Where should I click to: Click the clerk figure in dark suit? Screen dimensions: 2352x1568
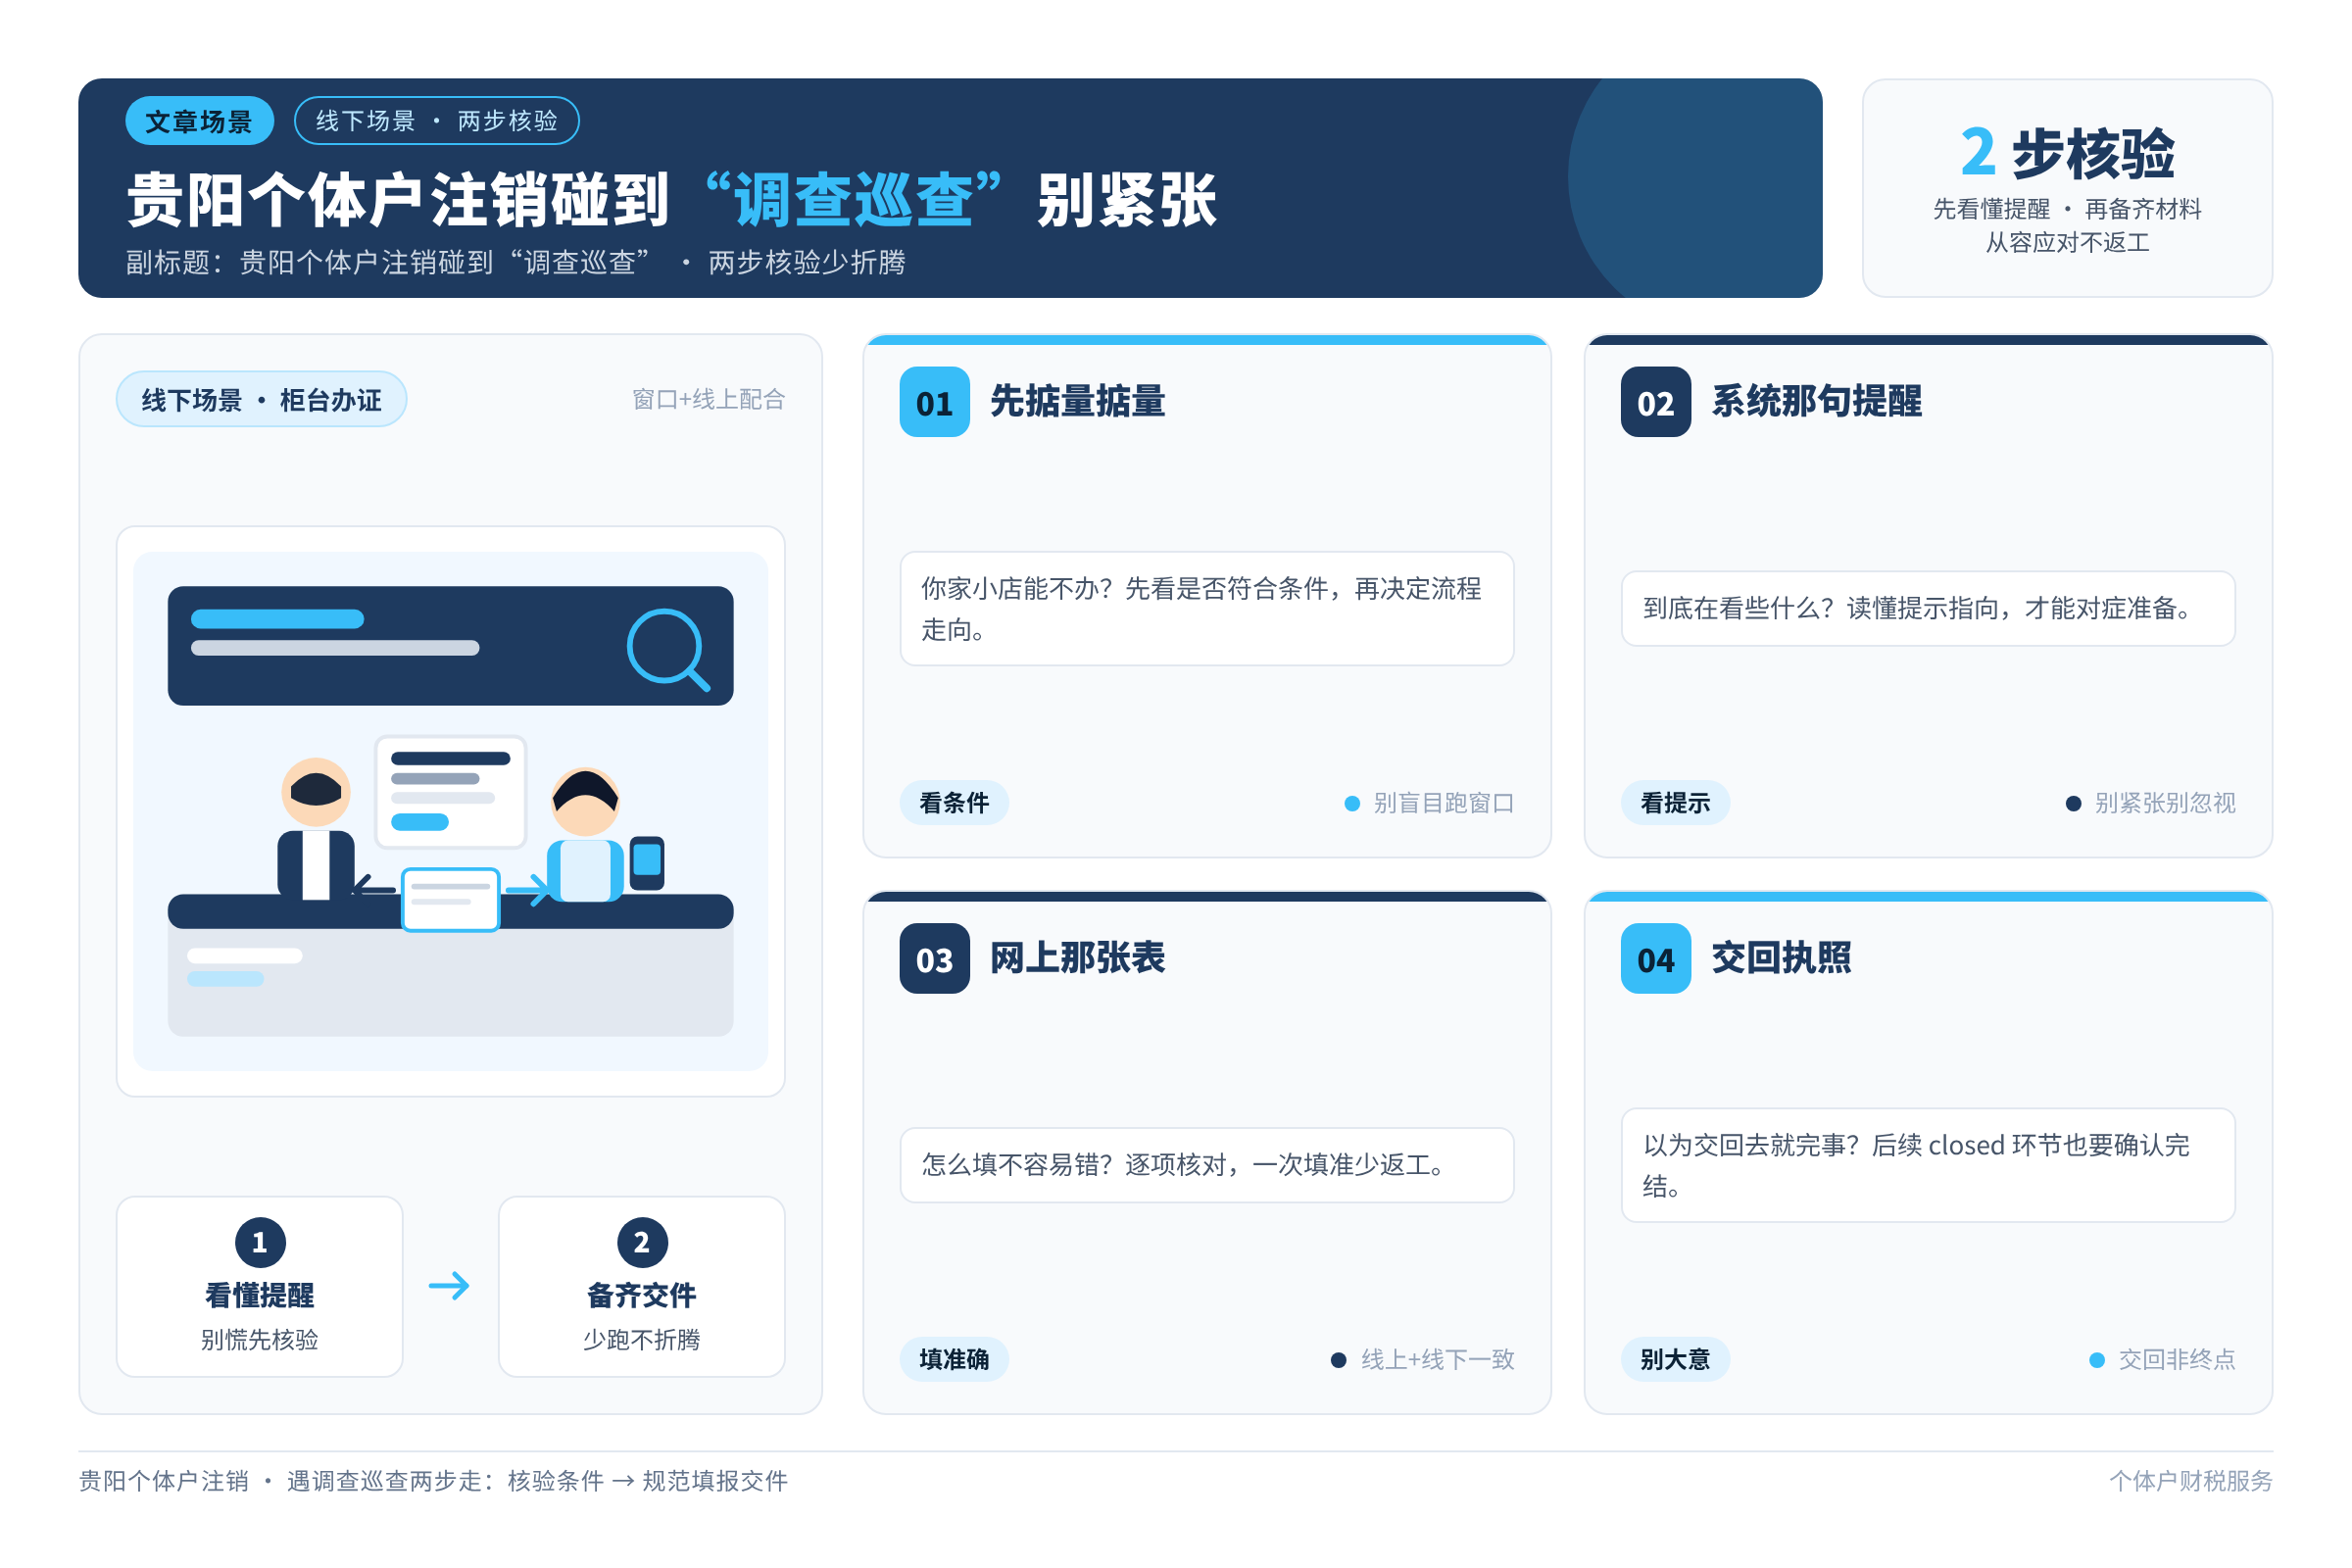316,828
